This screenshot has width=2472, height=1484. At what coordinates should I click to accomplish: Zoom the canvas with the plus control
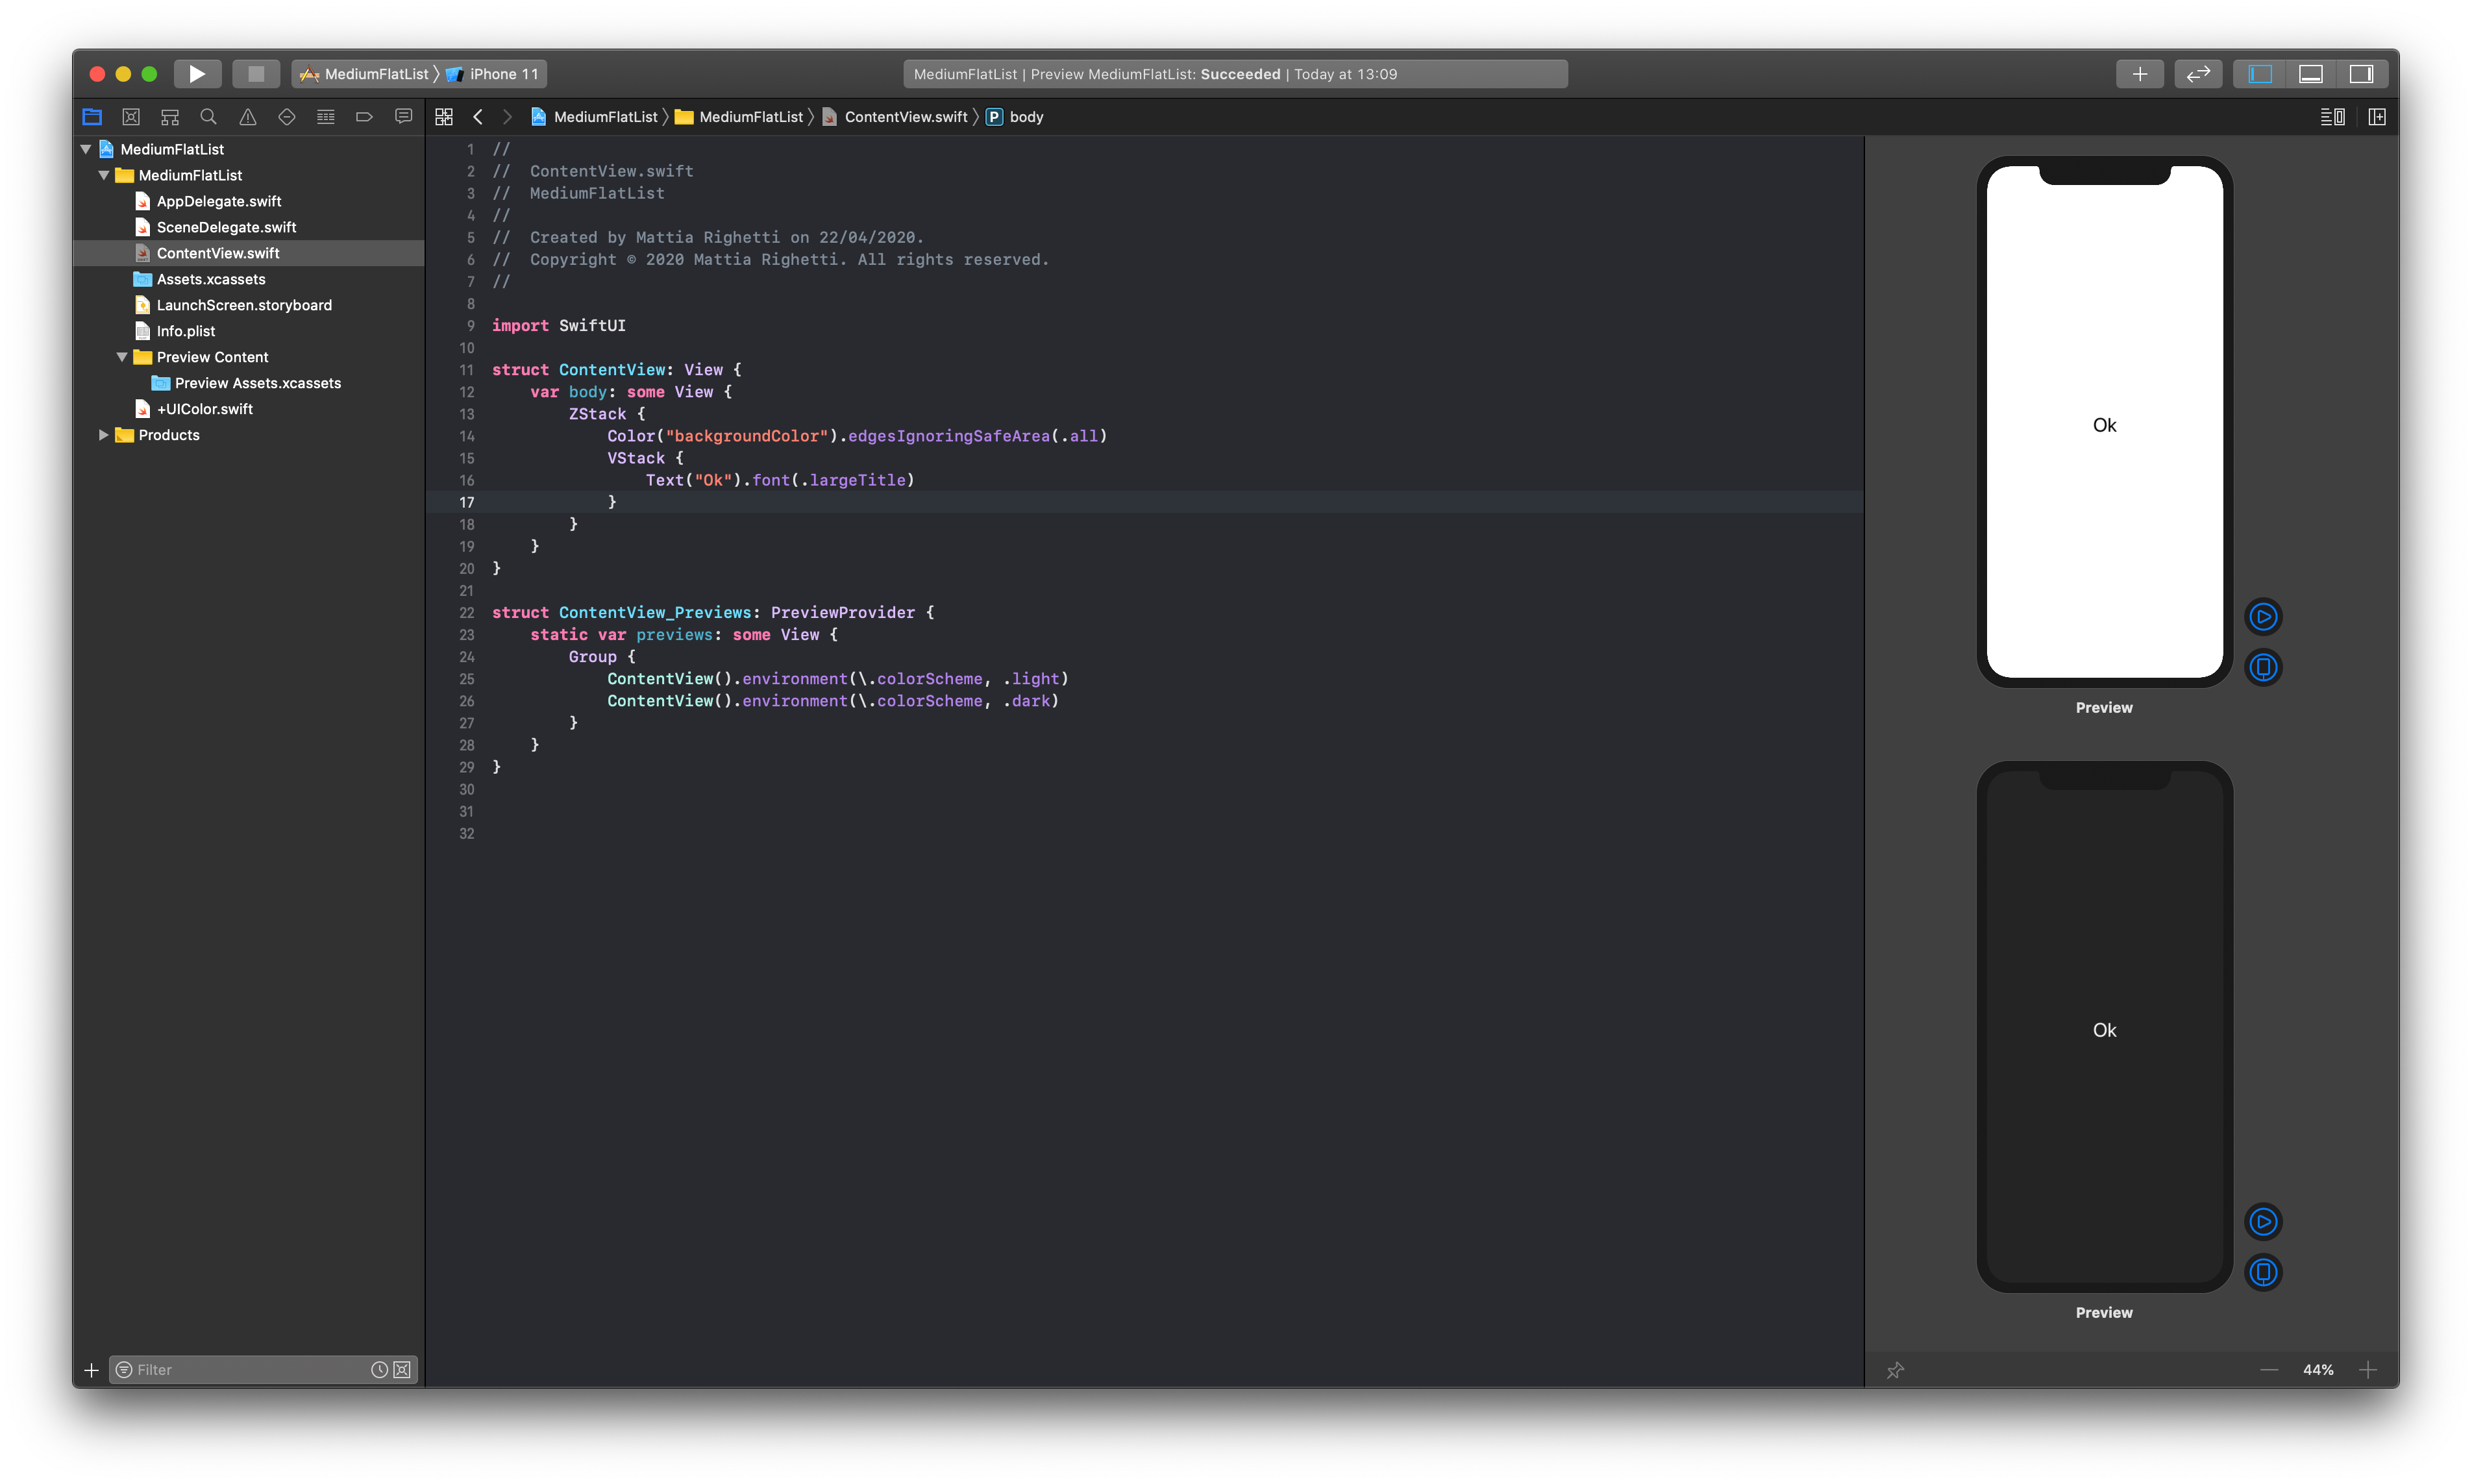click(2368, 1370)
